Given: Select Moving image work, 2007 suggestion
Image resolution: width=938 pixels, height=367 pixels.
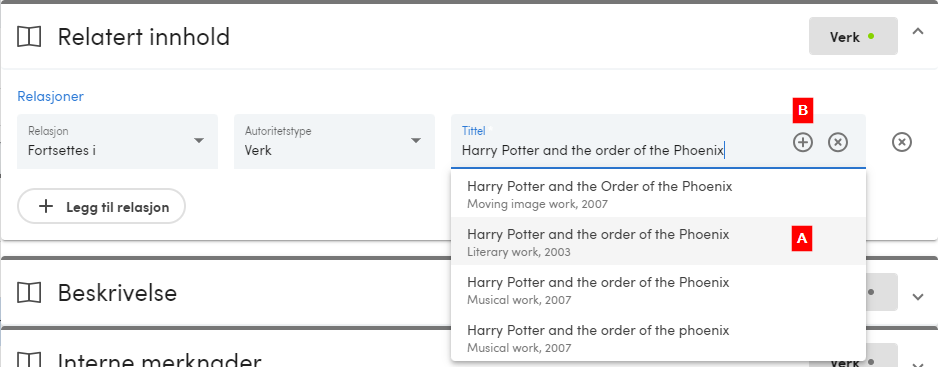Looking at the screenshot, I should coord(658,193).
